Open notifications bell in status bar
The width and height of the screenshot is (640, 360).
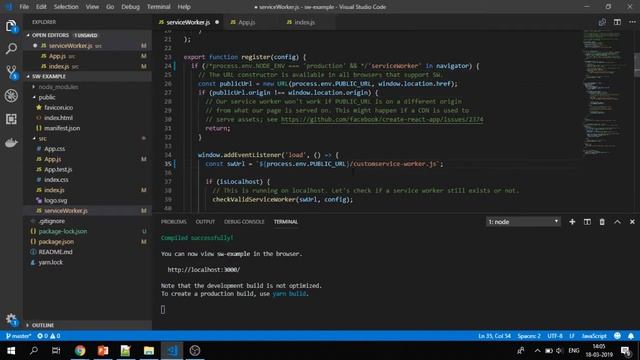[631, 336]
